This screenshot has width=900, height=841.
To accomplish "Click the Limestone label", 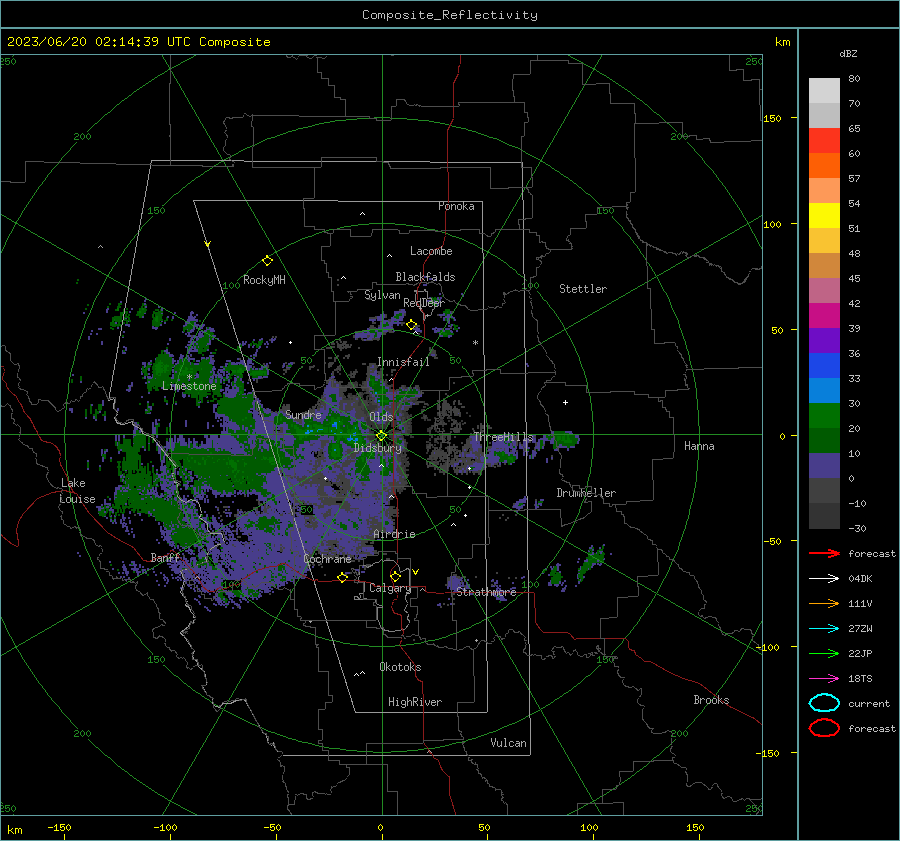I will coord(189,386).
